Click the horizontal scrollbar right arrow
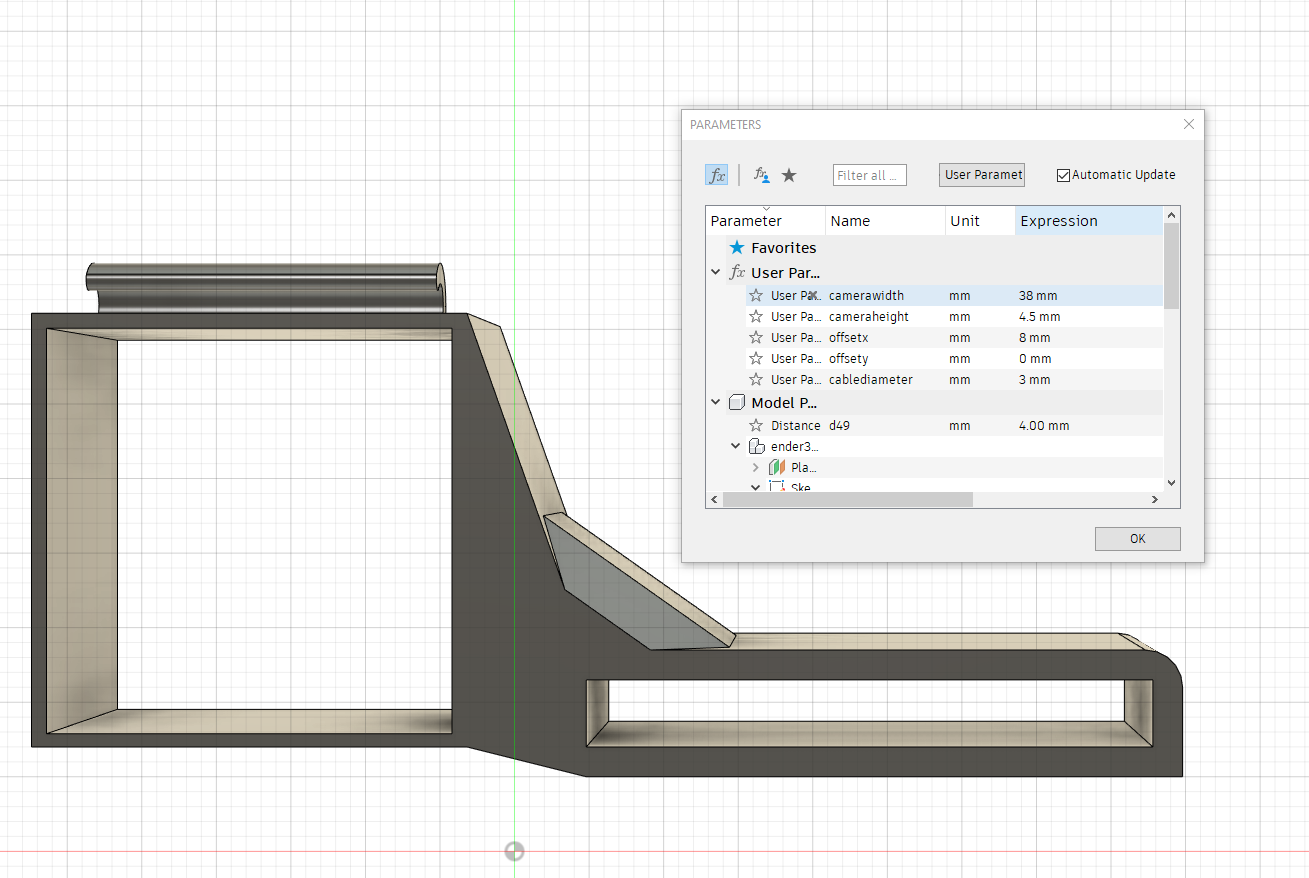The height and width of the screenshot is (878, 1309). (x=1154, y=499)
